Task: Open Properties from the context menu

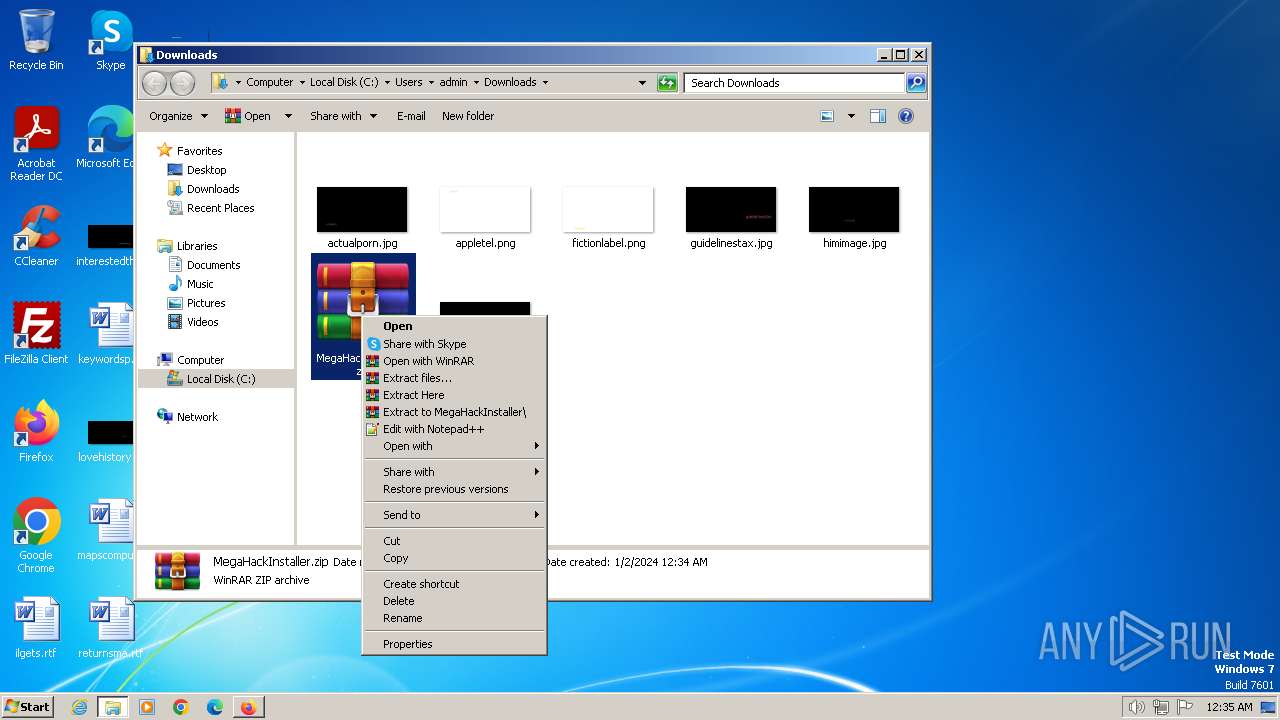Action: pos(454,644)
